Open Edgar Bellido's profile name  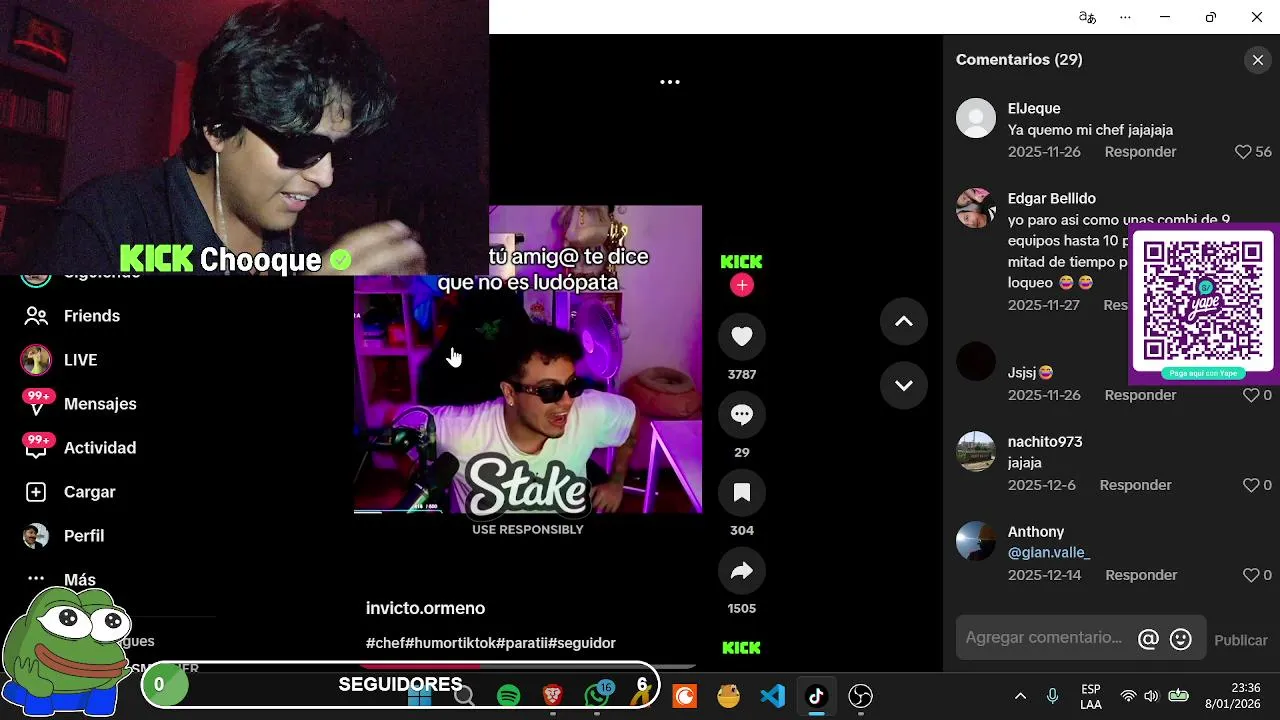tap(1052, 198)
